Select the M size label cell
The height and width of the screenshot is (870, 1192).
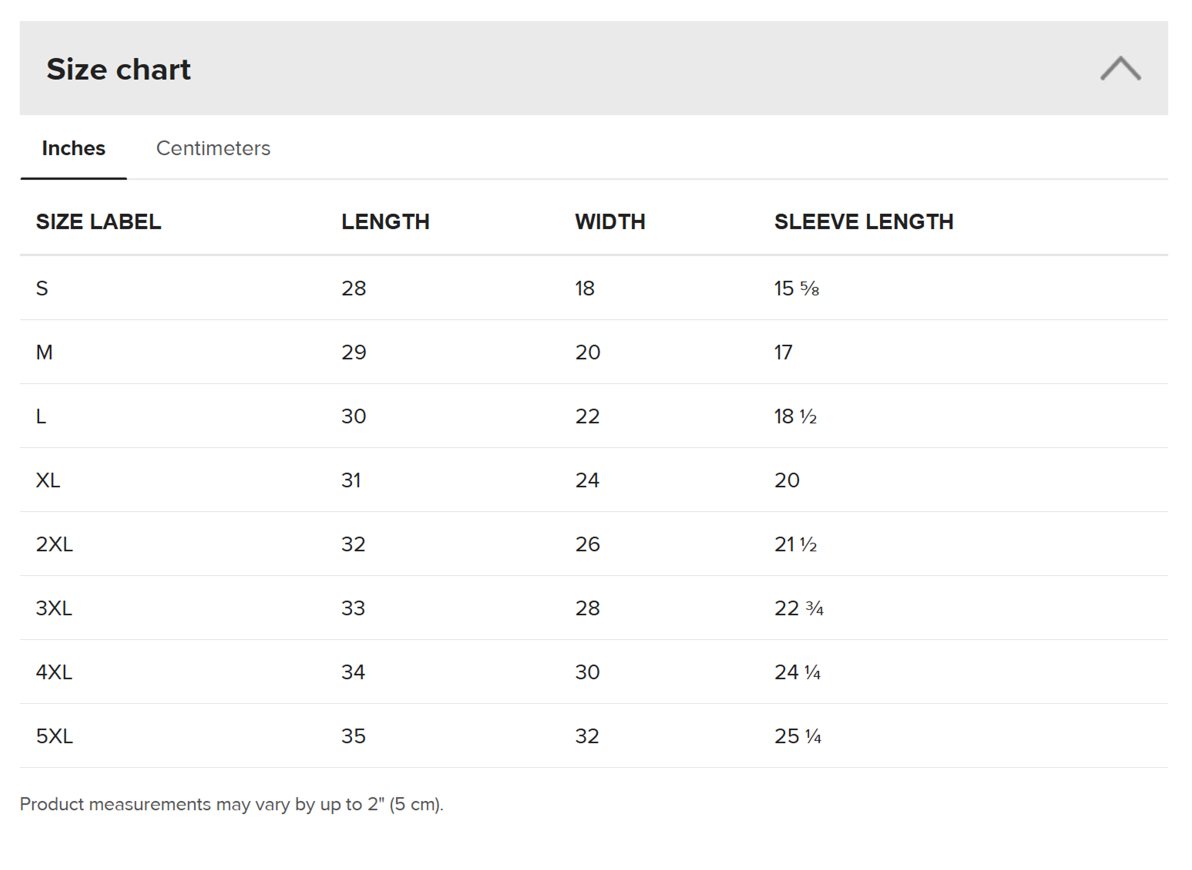click(44, 353)
